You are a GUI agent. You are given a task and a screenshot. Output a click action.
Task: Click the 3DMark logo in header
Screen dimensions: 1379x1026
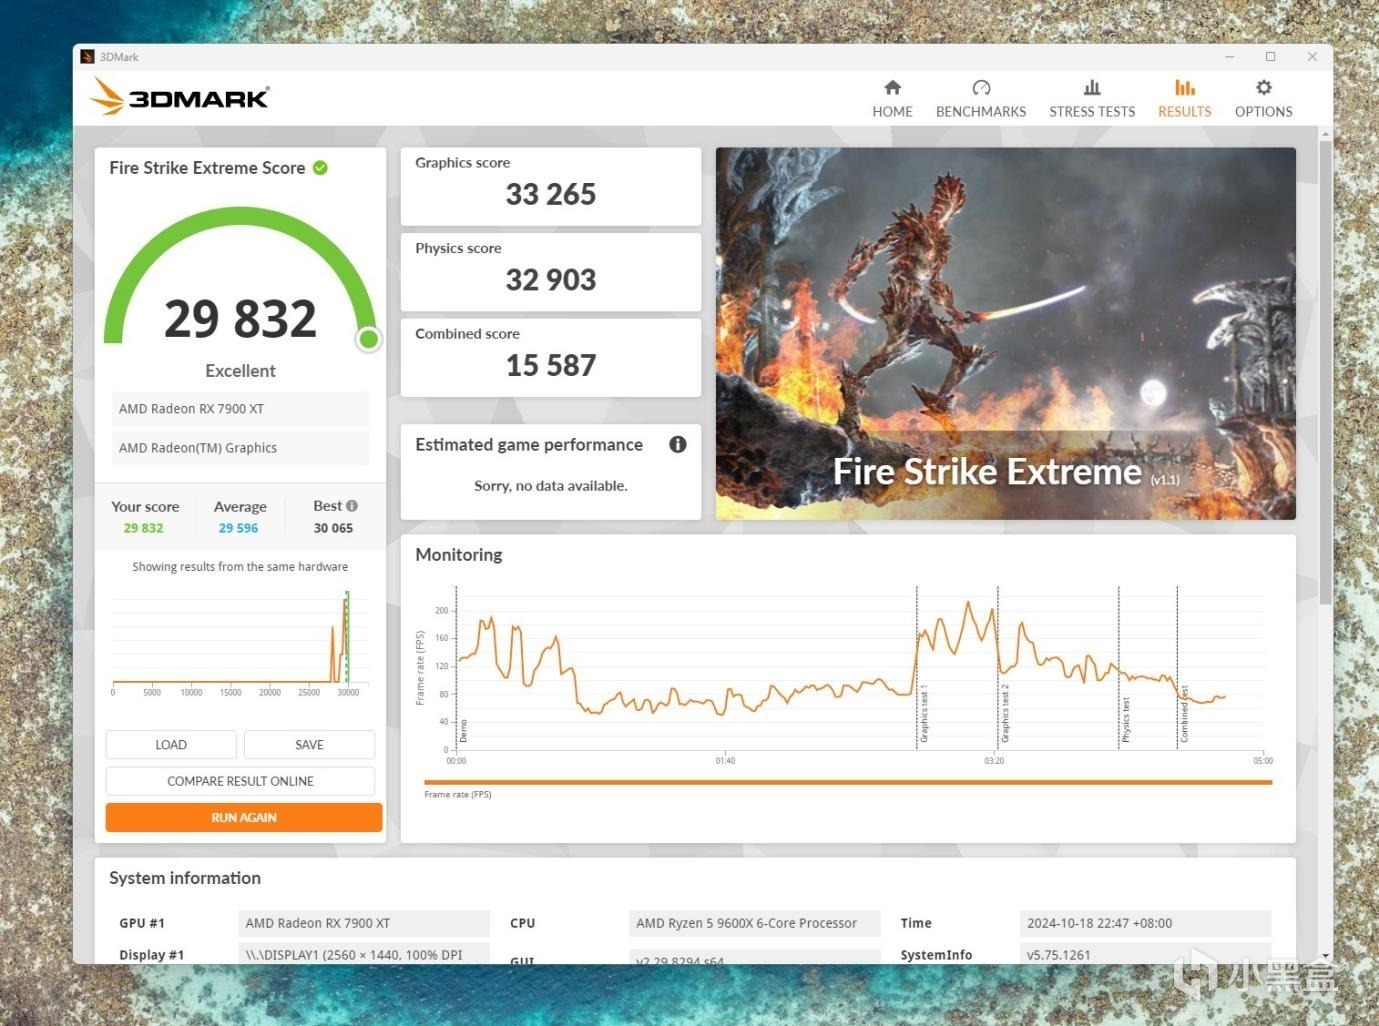point(180,97)
